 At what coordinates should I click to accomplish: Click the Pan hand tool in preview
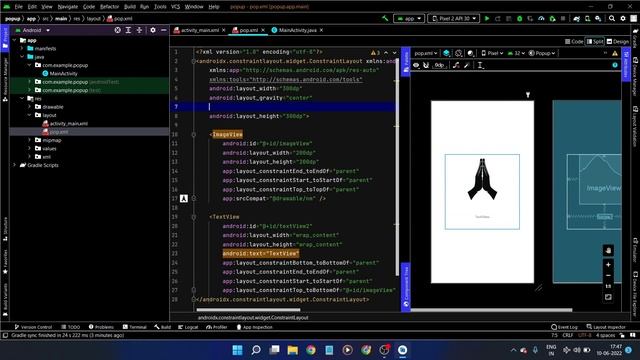tap(608, 251)
